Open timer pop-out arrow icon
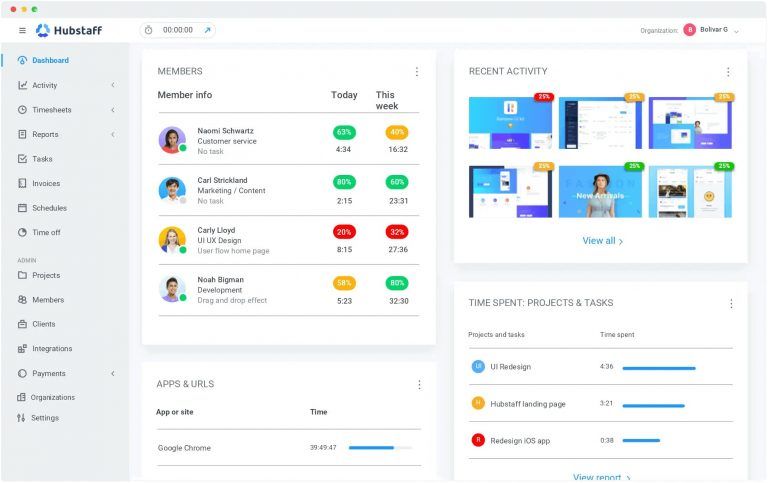Screen dimensions: 768x483 207,30
